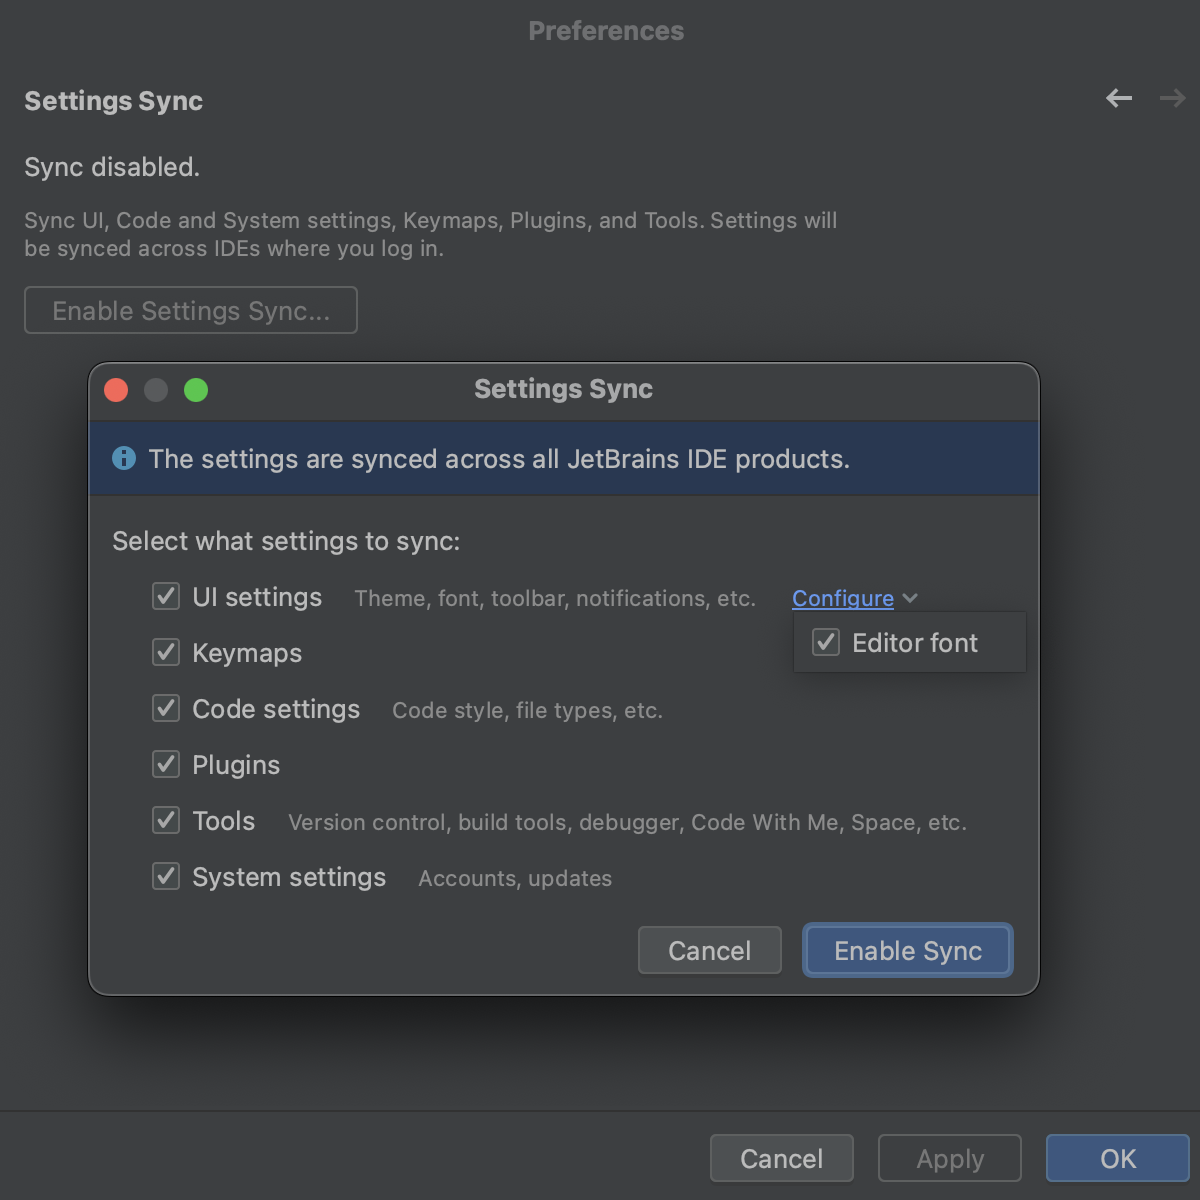Toggle the System settings checkbox
The image size is (1200, 1200).
[x=166, y=876]
